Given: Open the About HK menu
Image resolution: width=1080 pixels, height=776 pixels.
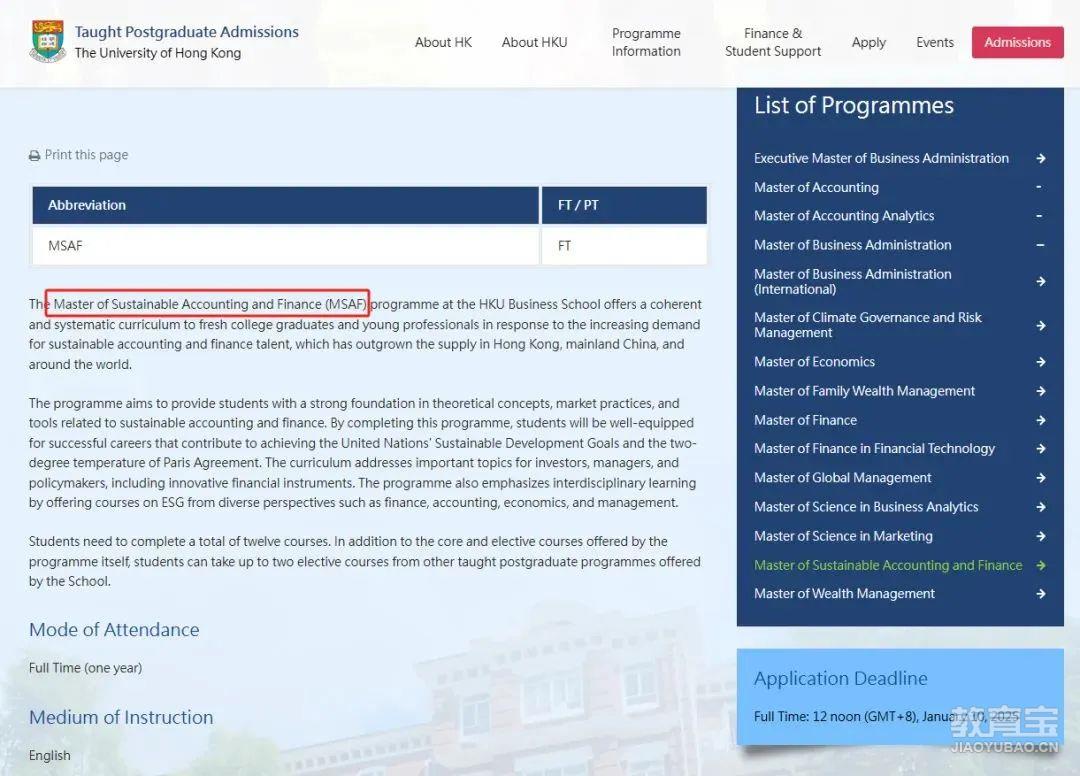Looking at the screenshot, I should pos(444,42).
